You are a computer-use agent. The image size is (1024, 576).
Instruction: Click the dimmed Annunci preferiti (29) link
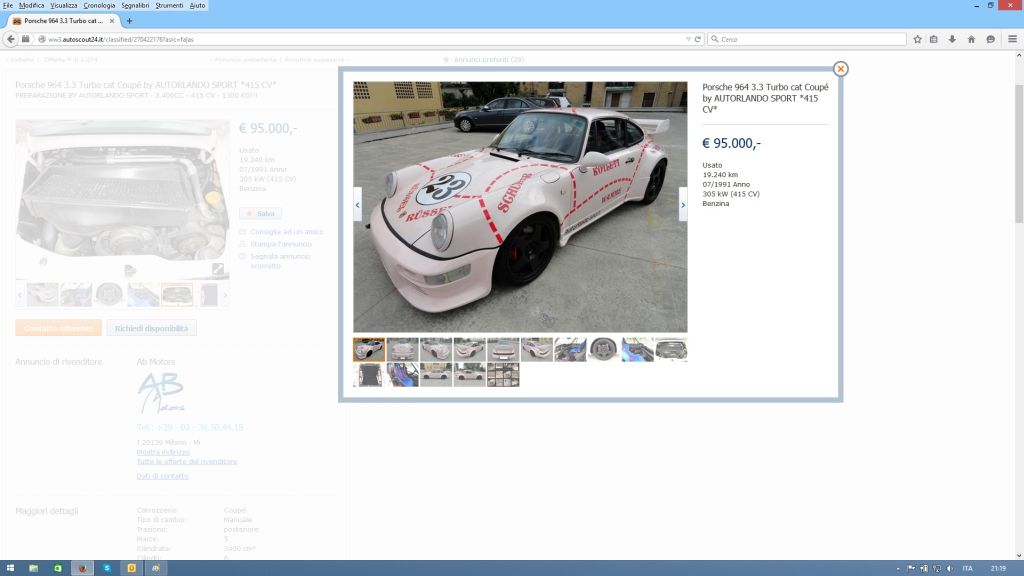click(488, 59)
